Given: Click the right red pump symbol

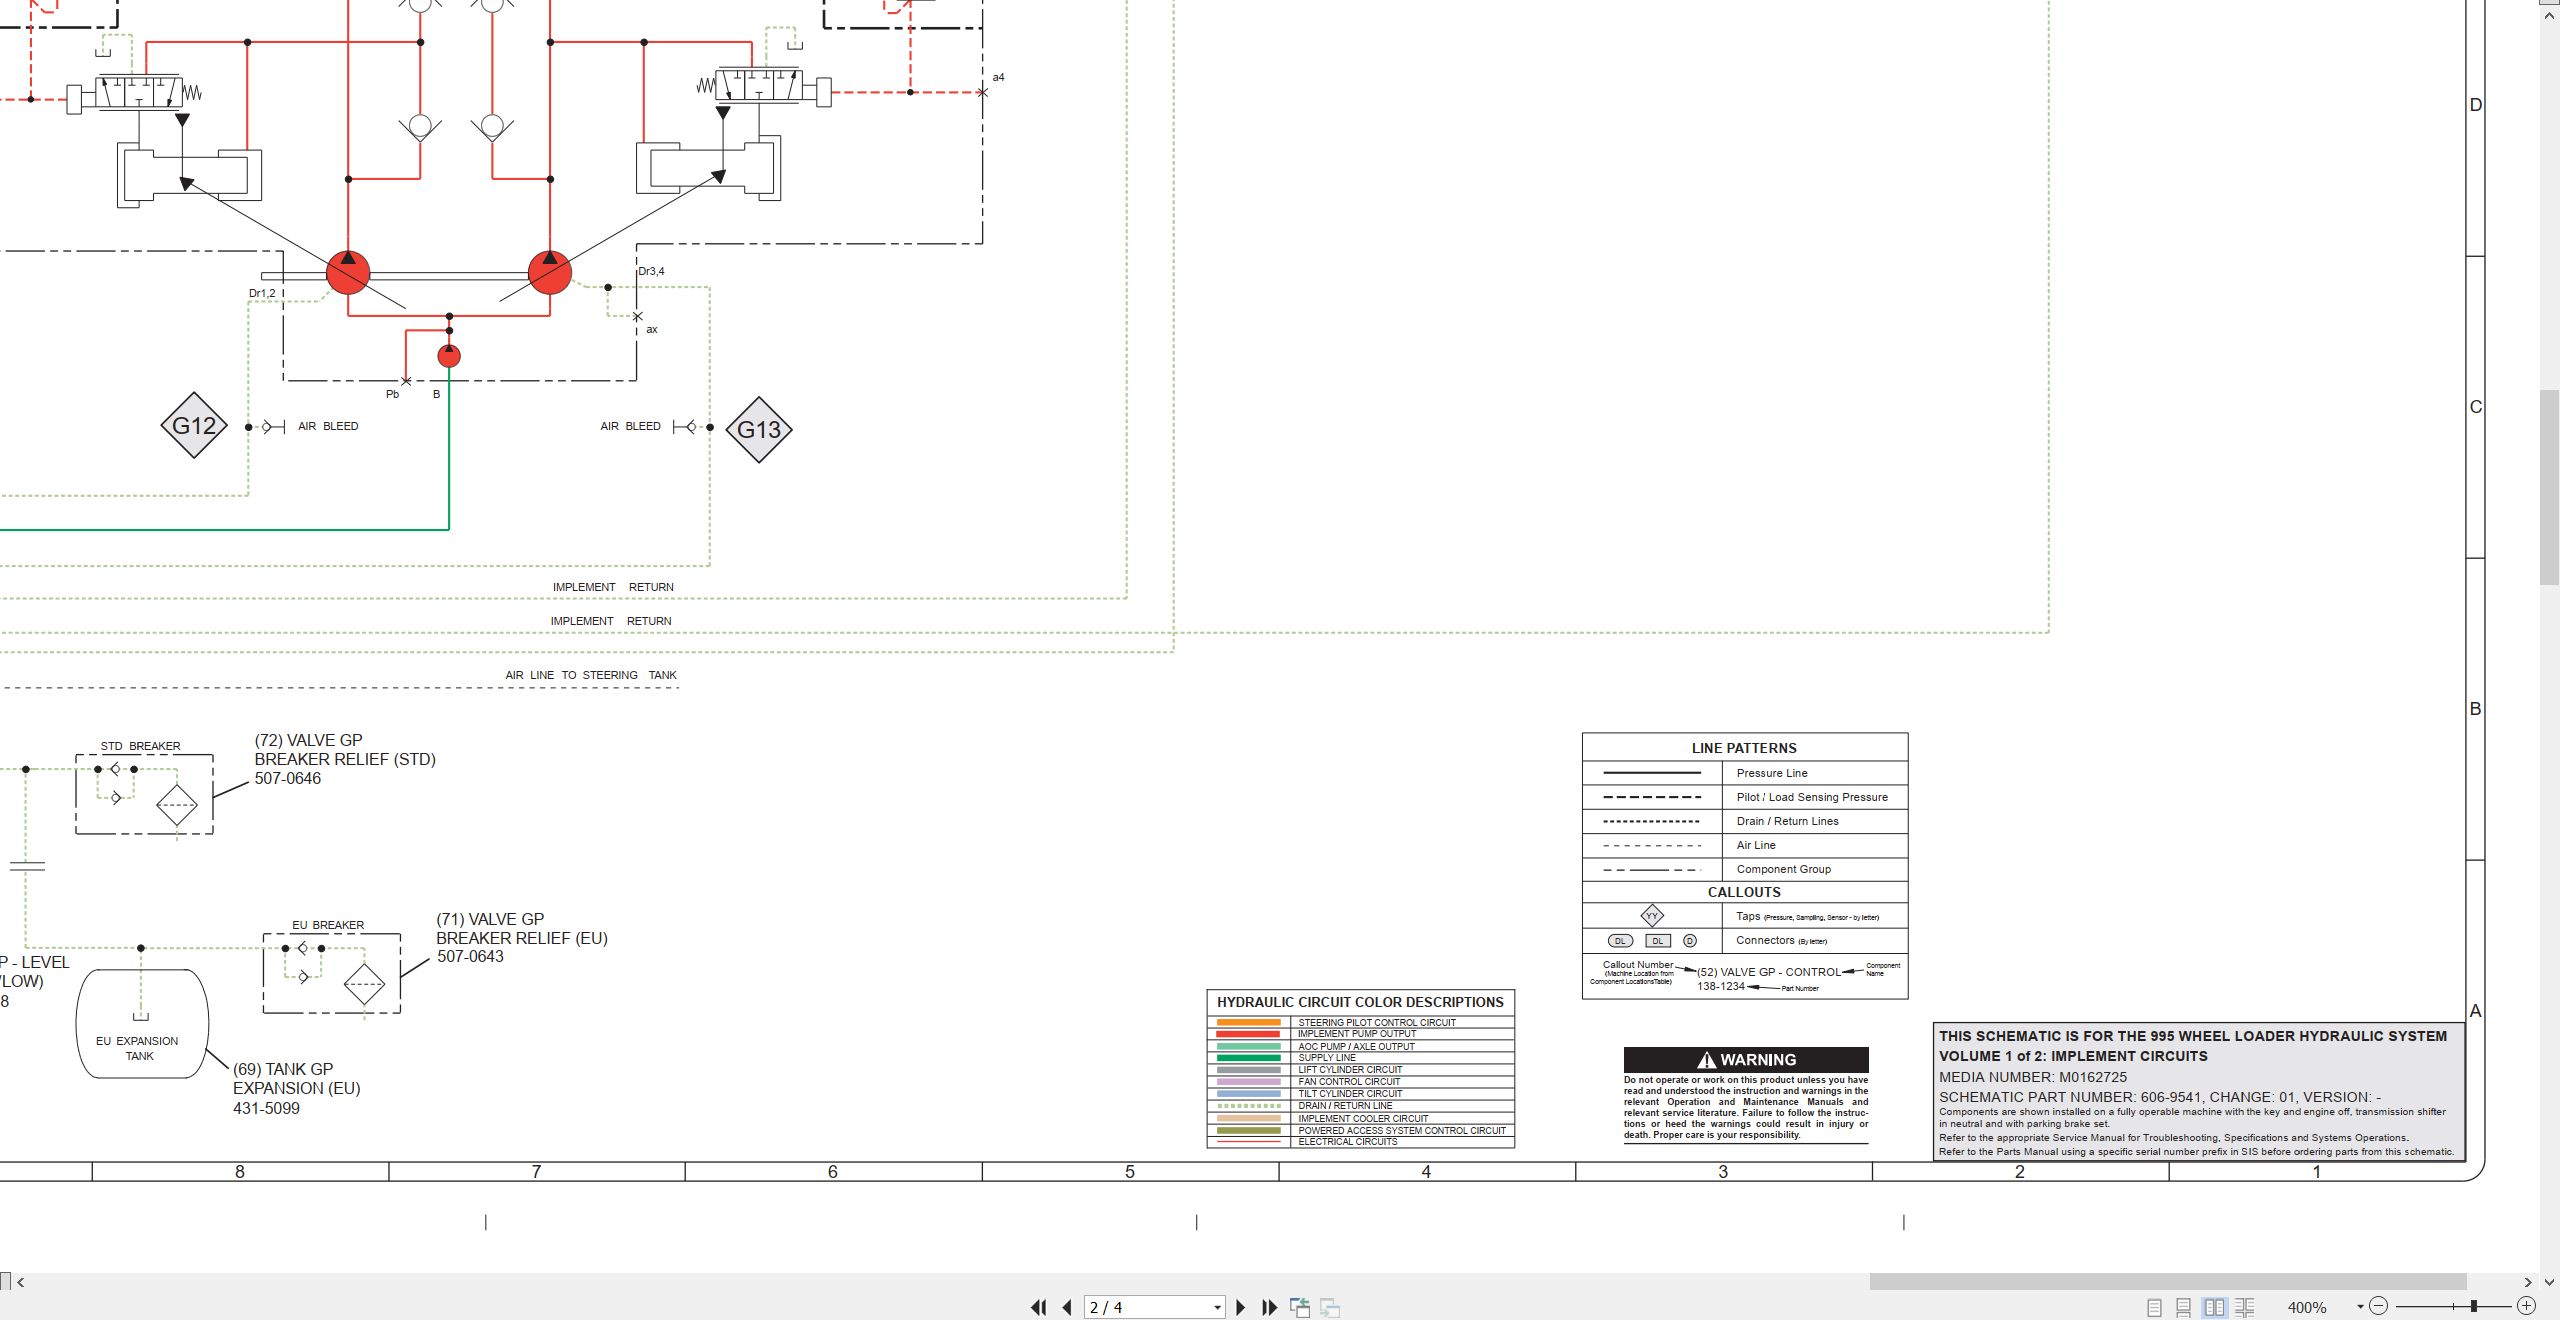Looking at the screenshot, I should [x=549, y=272].
